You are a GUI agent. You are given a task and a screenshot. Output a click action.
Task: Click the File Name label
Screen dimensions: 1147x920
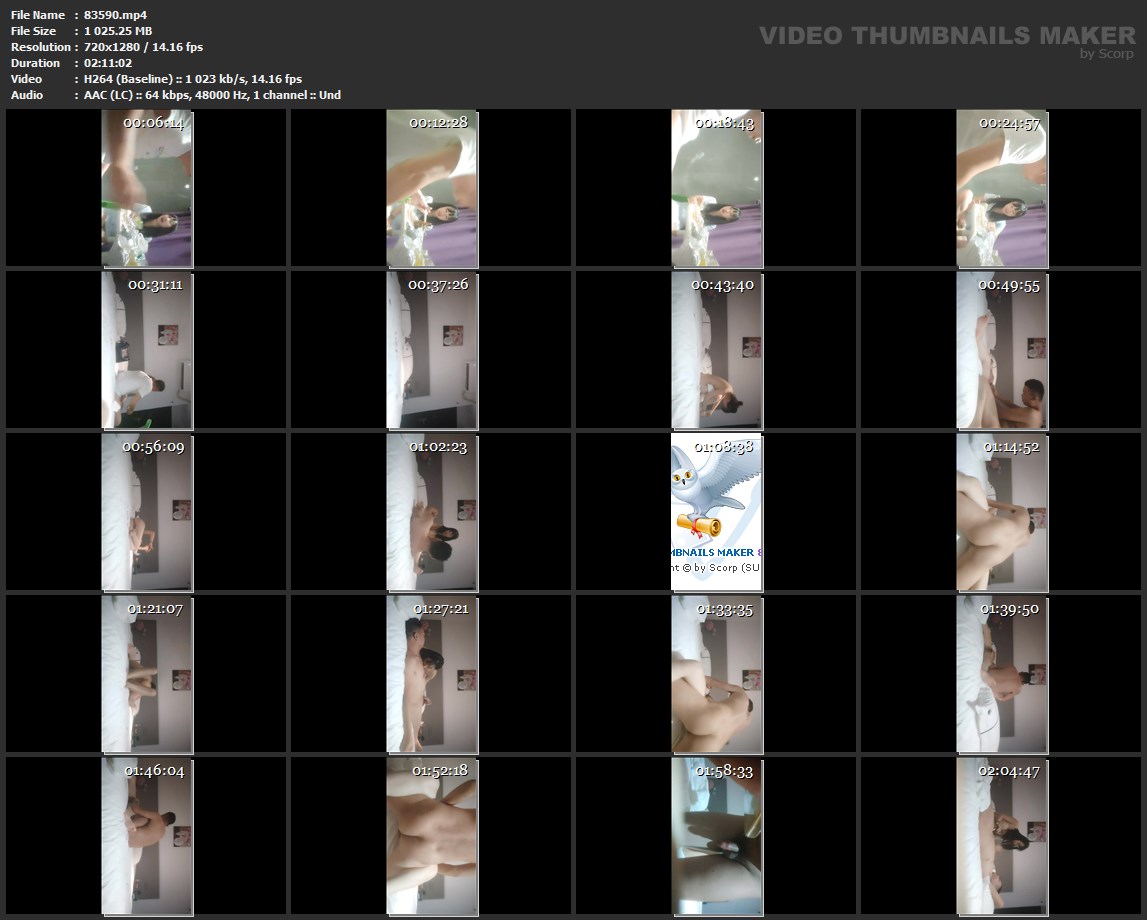click(x=38, y=15)
